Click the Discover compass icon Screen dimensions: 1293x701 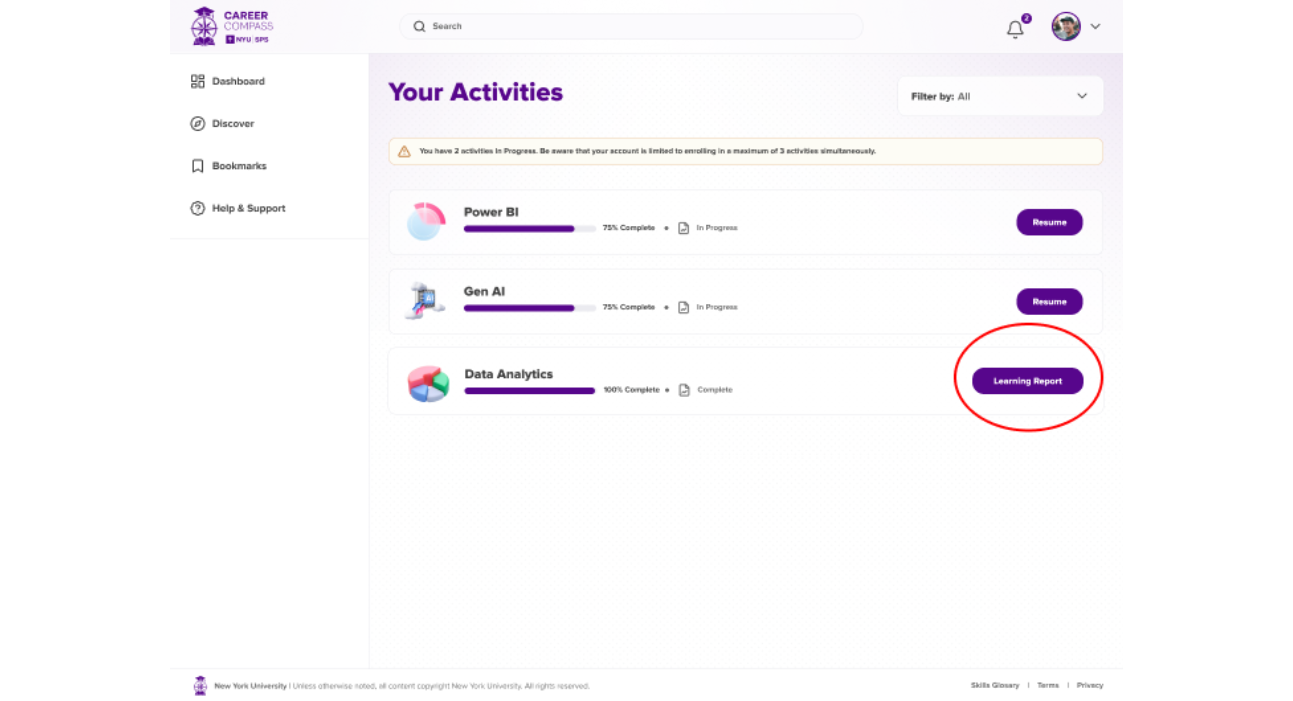pyautogui.click(x=198, y=124)
